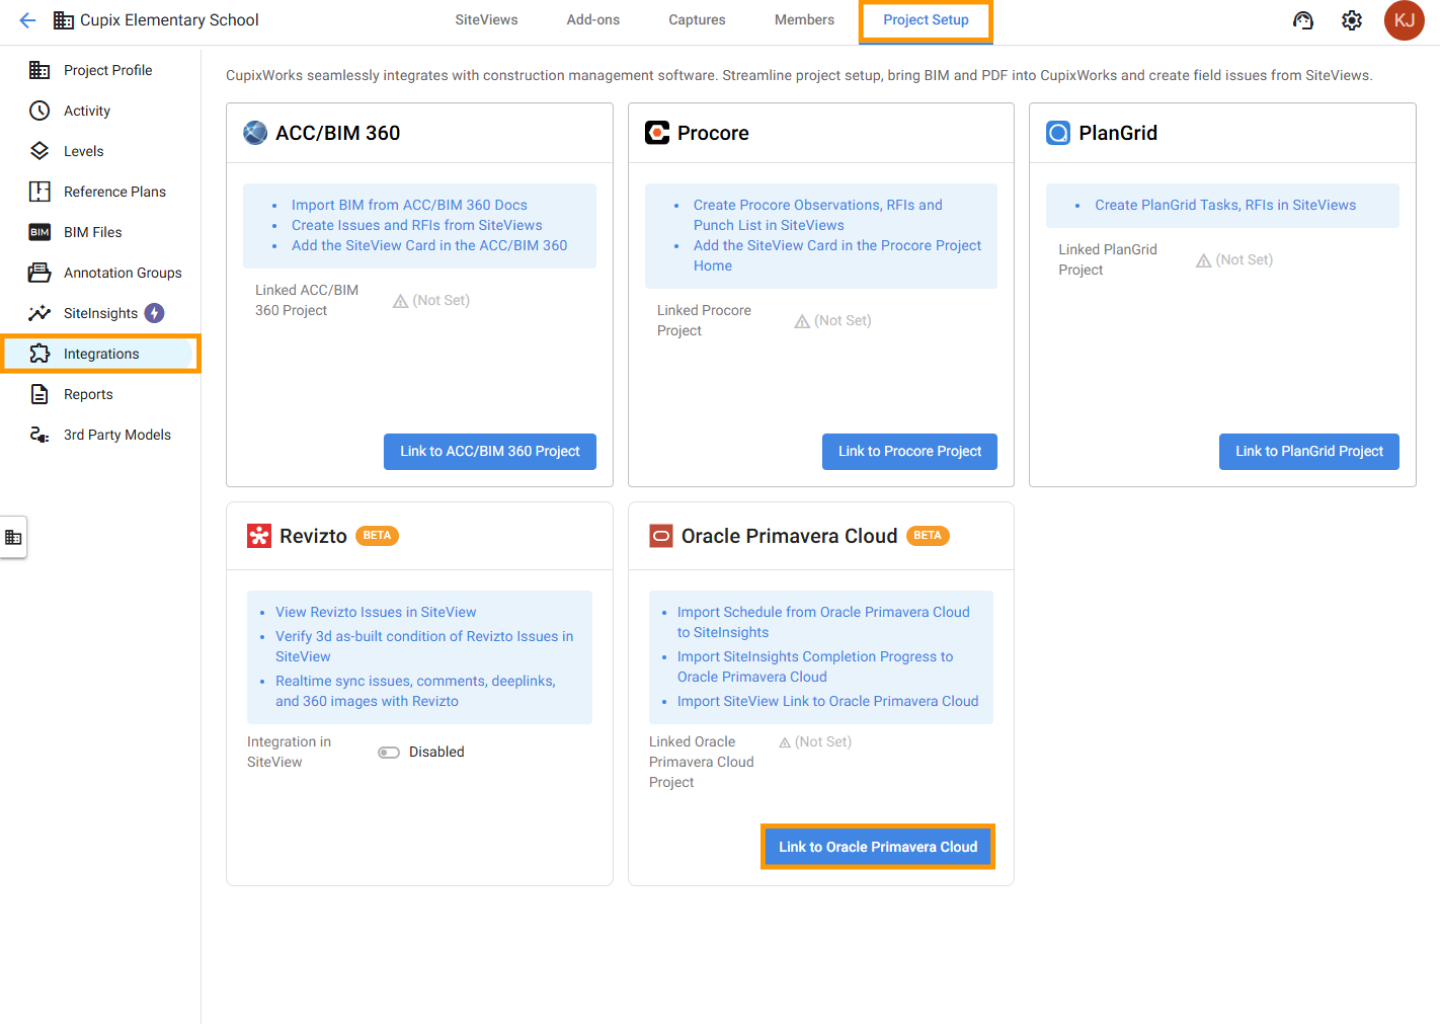The height and width of the screenshot is (1024, 1440).
Task: Open Annotation Groups section
Action: [123, 273]
